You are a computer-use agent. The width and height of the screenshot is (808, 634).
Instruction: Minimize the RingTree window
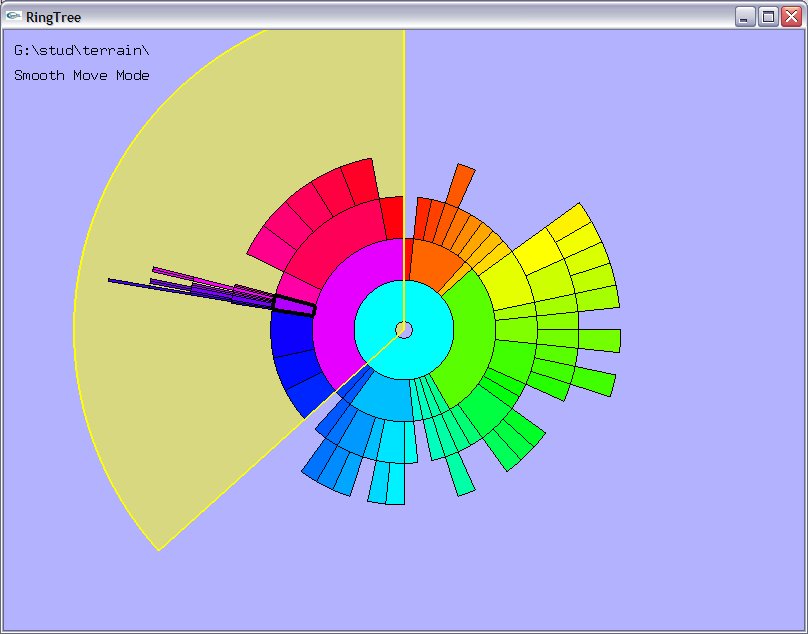pyautogui.click(x=744, y=17)
